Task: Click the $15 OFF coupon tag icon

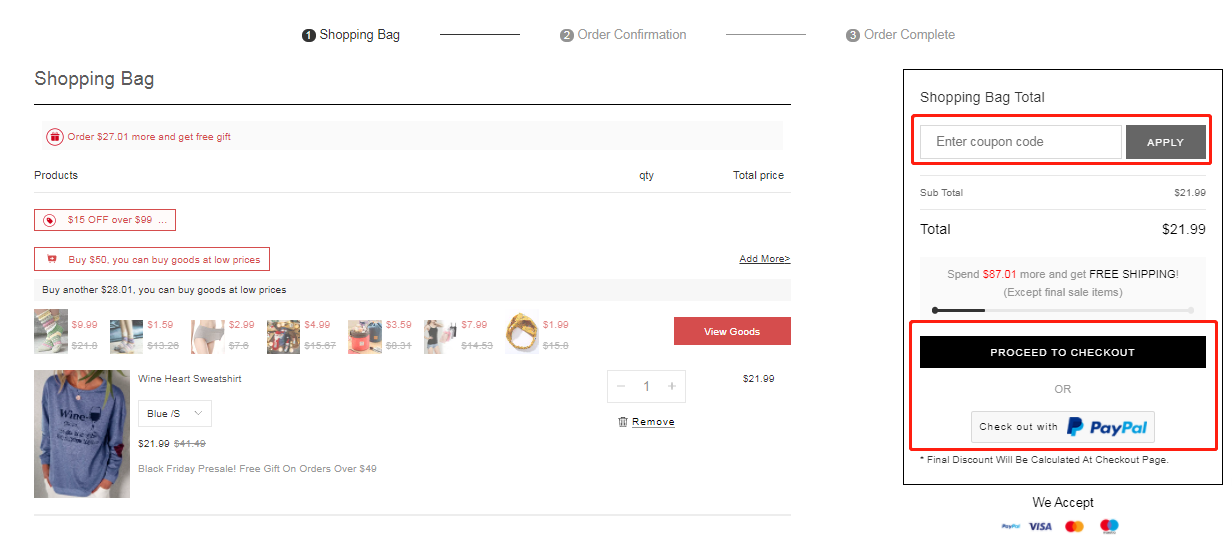Action: pos(49,220)
